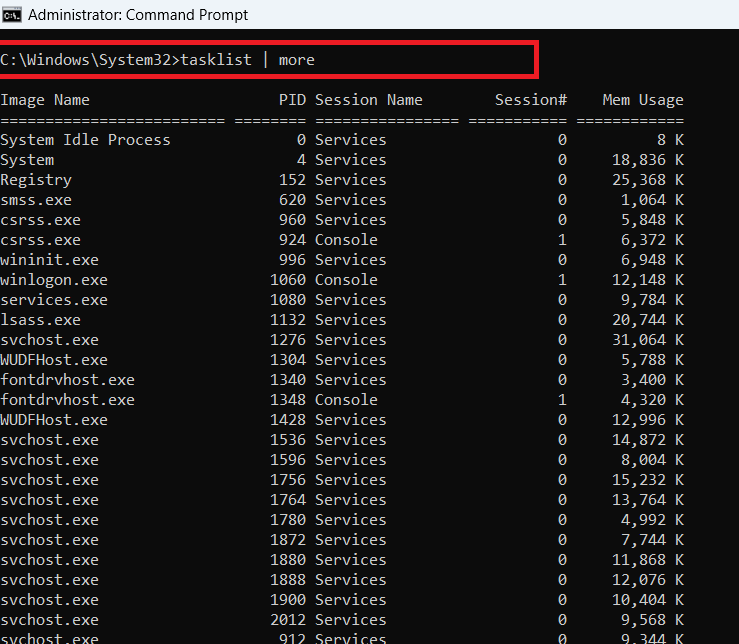
Task: Click PID 1276 of svchost.exe
Action: click(x=288, y=340)
